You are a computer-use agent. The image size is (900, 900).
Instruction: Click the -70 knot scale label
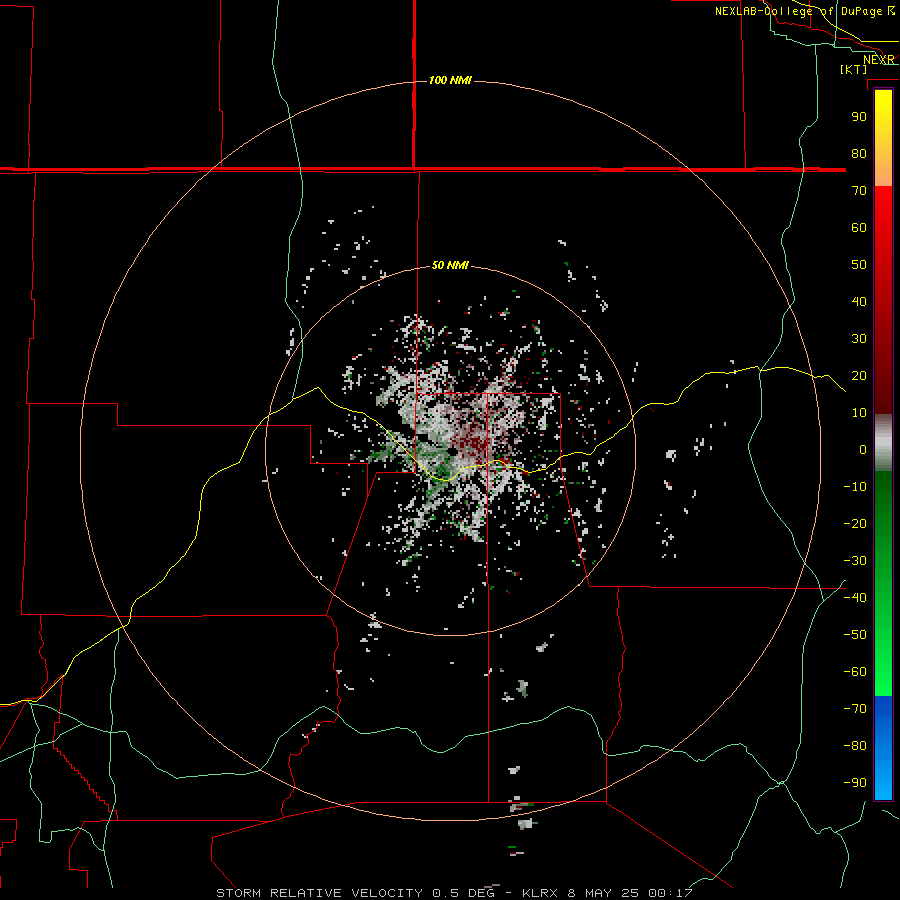coord(855,709)
